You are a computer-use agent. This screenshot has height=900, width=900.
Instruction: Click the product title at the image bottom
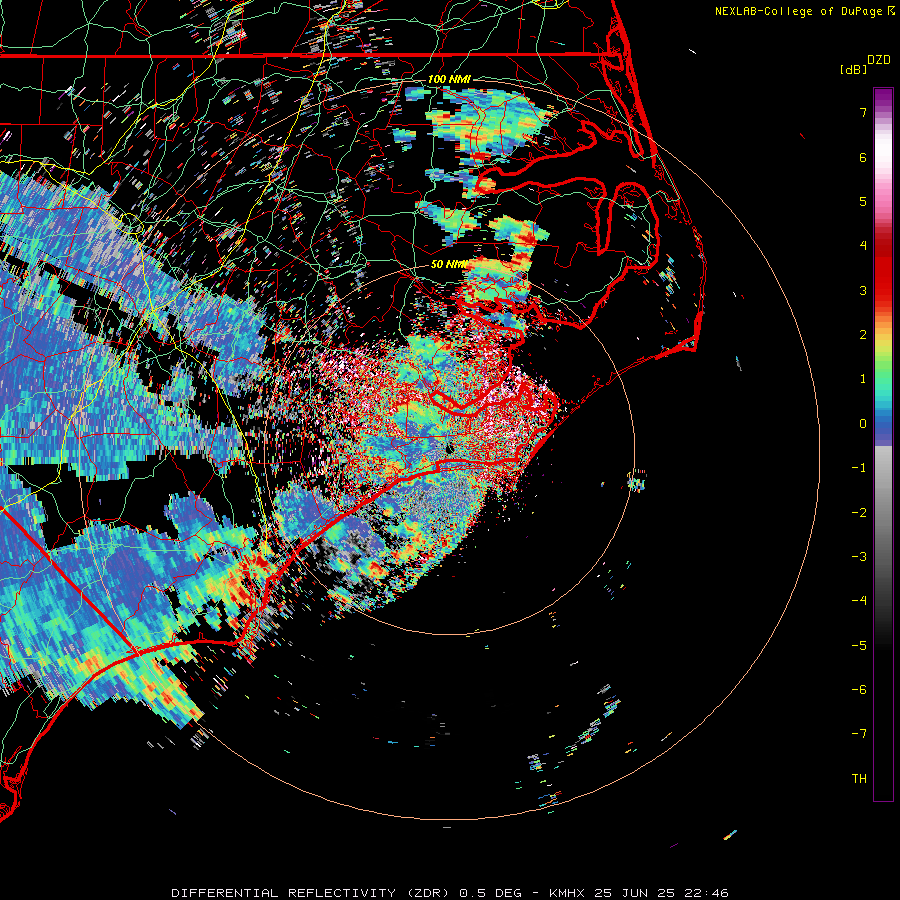(450, 893)
